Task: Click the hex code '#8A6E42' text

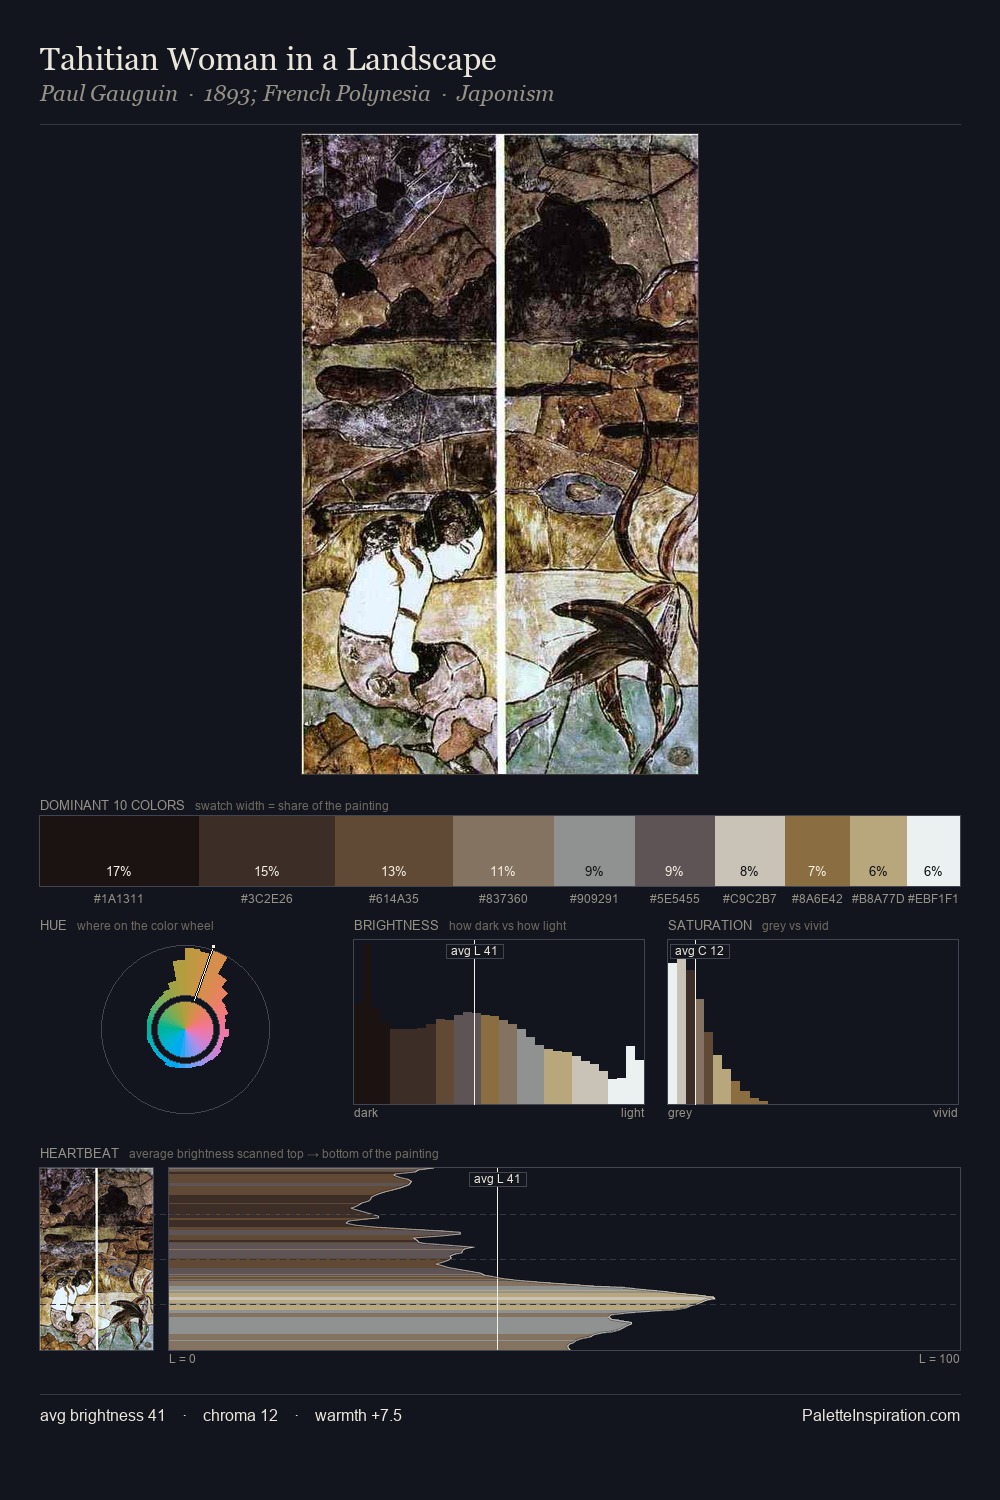Action: pos(817,899)
